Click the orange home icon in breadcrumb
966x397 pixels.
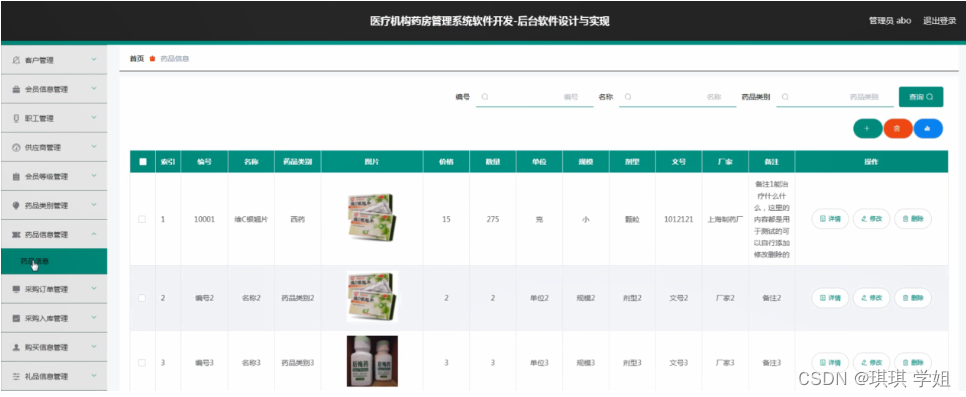pyautogui.click(x=152, y=59)
